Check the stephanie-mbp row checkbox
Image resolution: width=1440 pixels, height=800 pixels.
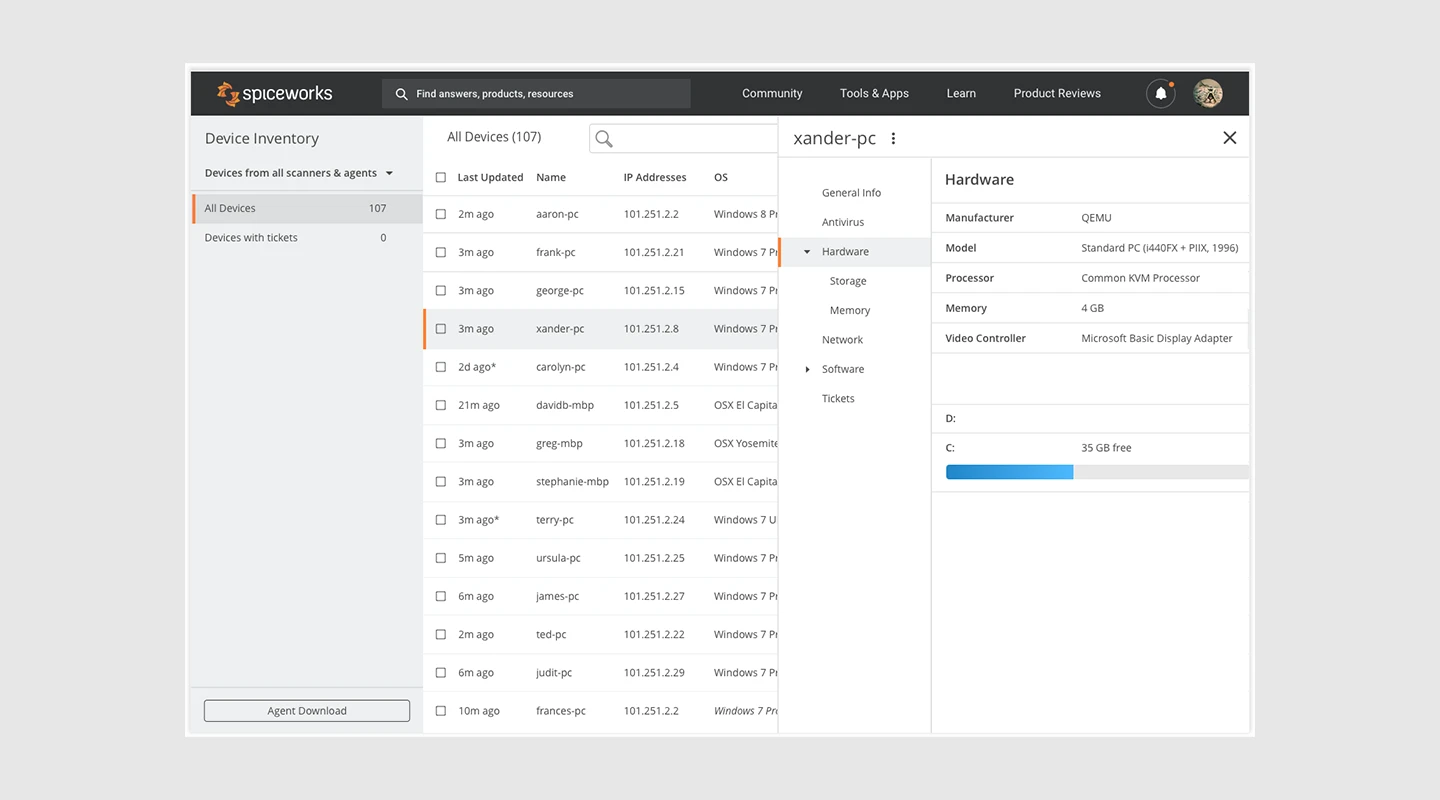[x=441, y=481]
